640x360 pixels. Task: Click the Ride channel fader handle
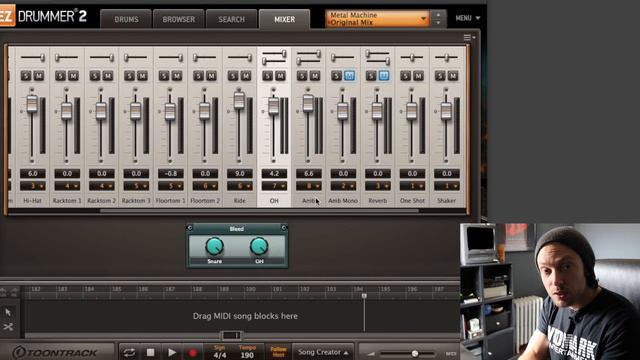239,100
